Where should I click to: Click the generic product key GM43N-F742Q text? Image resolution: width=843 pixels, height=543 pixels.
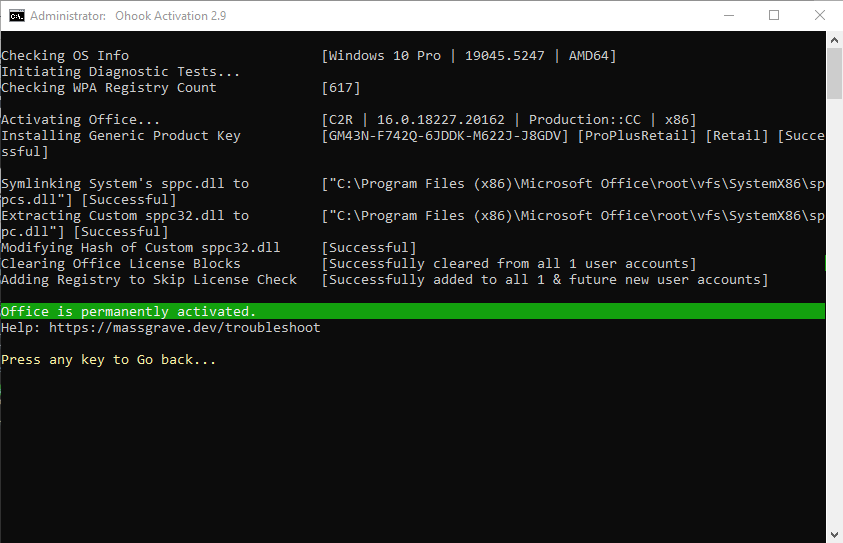[445, 136]
